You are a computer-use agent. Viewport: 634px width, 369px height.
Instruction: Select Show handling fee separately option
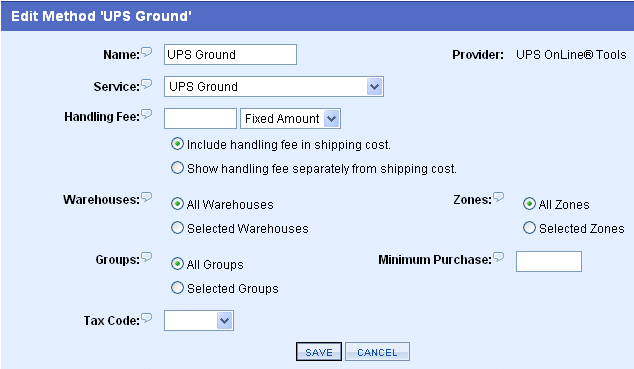[x=177, y=168]
